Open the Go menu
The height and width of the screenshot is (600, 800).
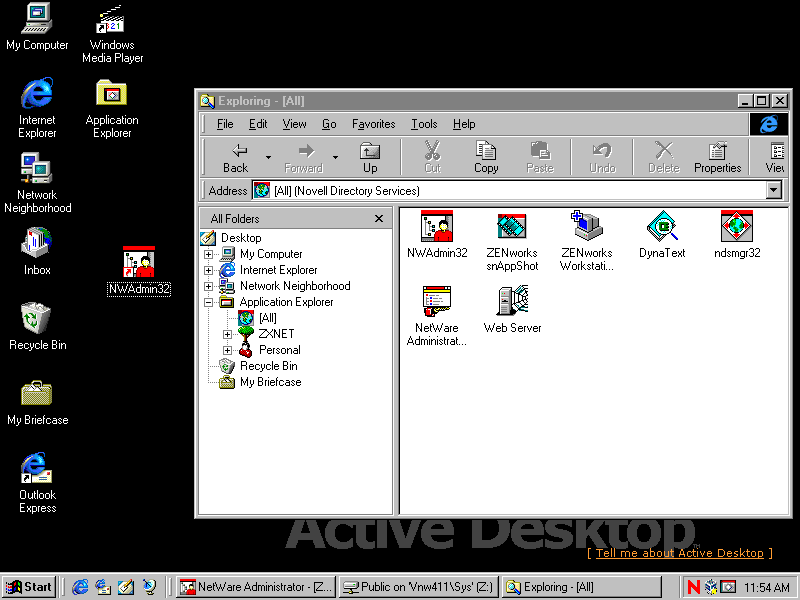click(x=329, y=124)
